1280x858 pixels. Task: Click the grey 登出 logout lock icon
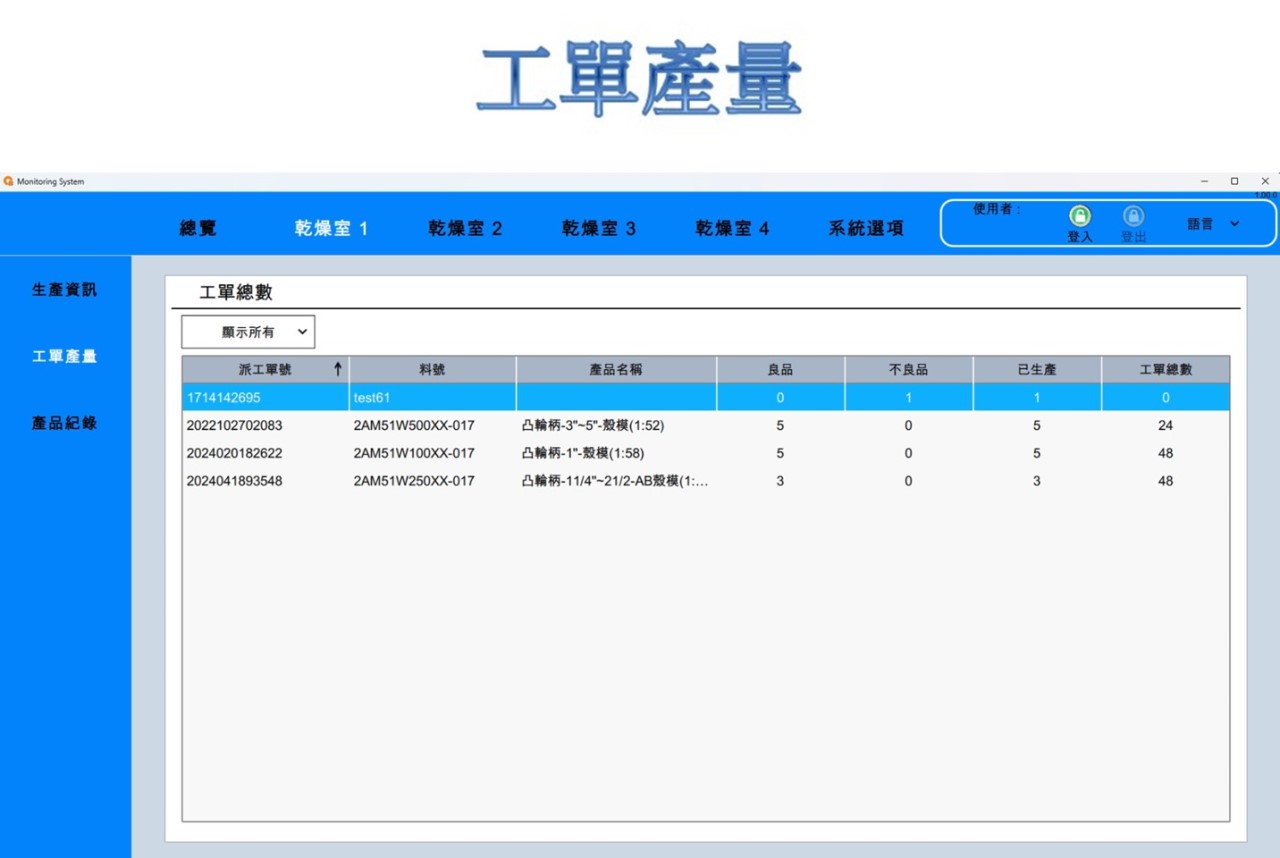[x=1133, y=216]
